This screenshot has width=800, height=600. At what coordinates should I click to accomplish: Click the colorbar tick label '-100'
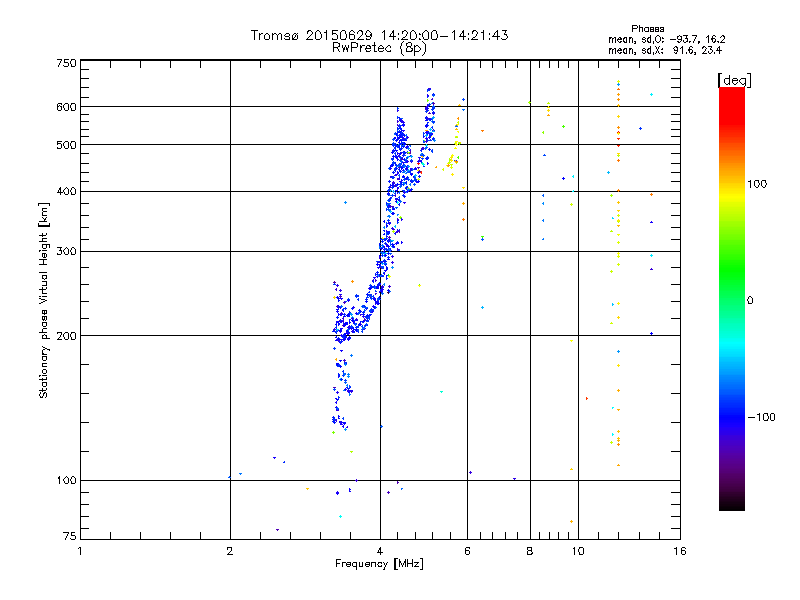coord(761,417)
